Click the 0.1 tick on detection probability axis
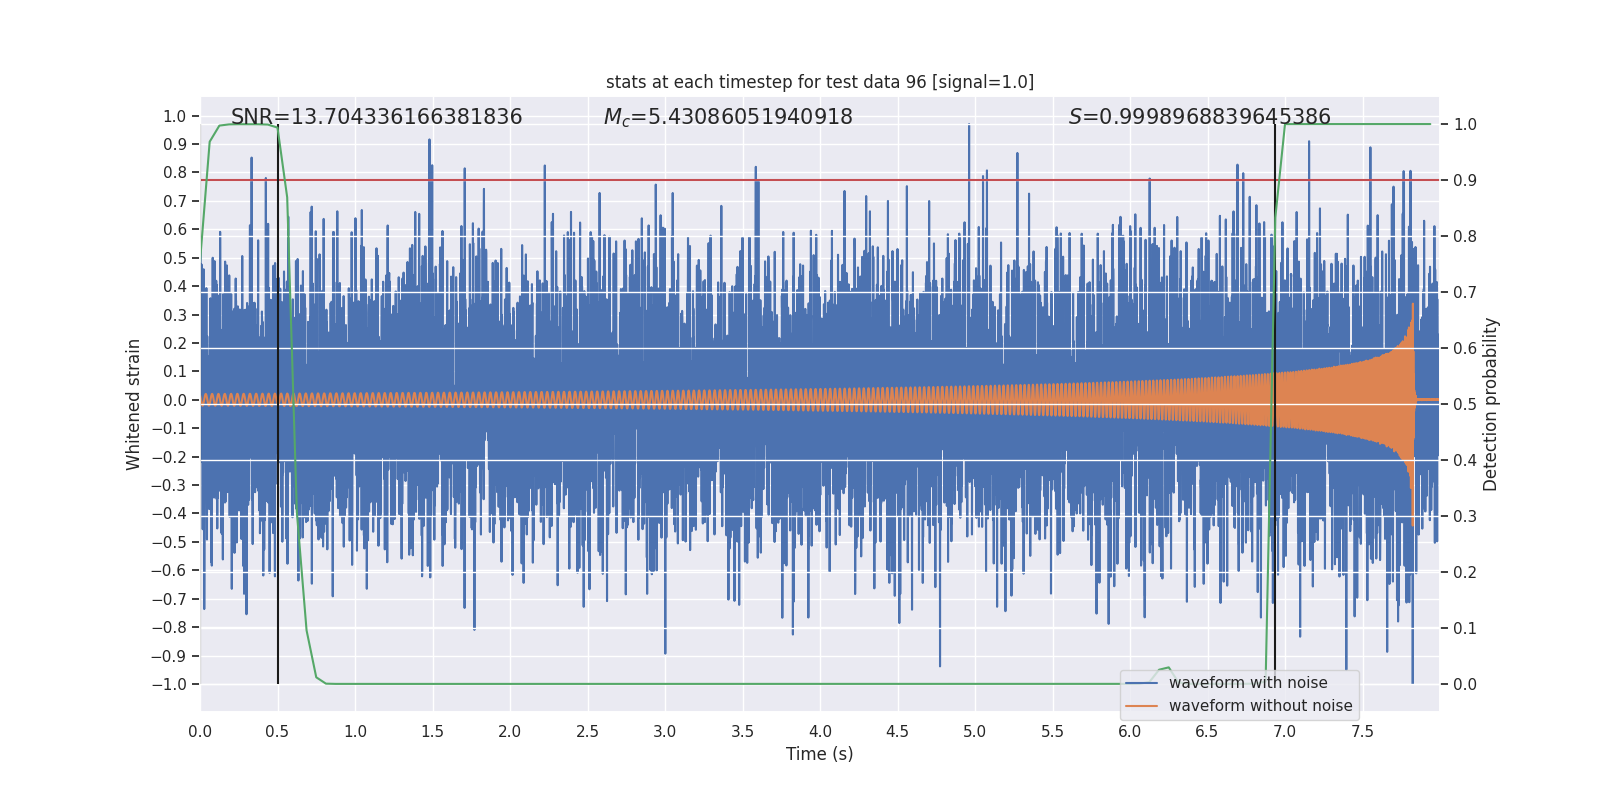The width and height of the screenshot is (1600, 800). pyautogui.click(x=1465, y=629)
